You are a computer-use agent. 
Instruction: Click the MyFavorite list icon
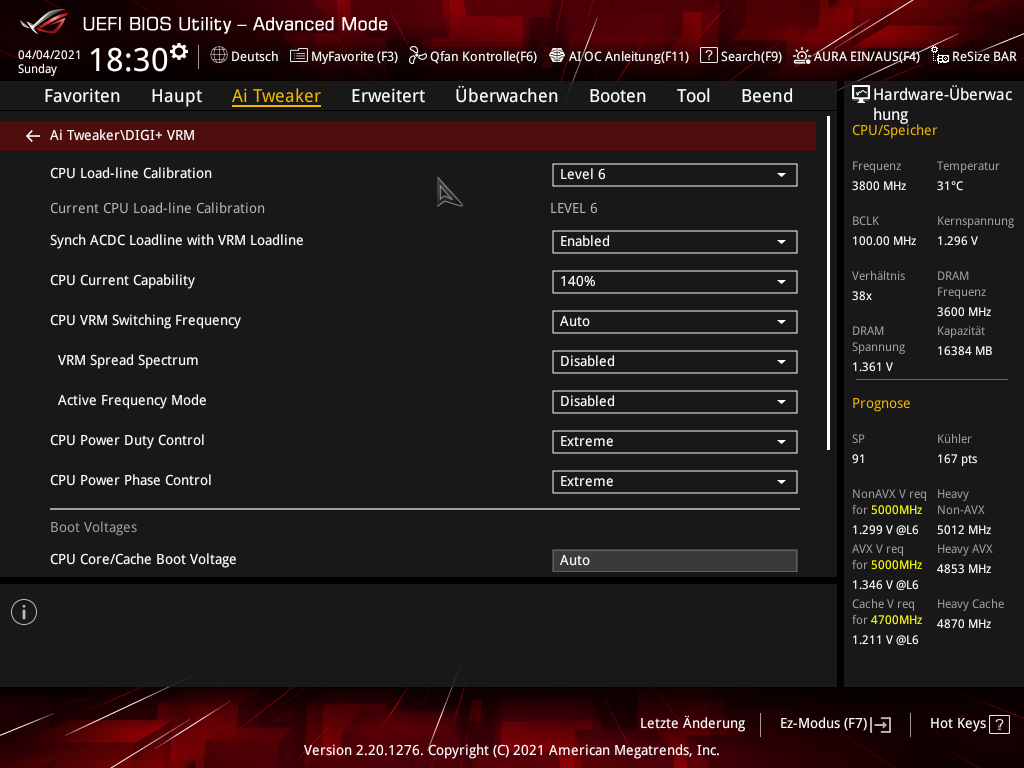(x=298, y=56)
